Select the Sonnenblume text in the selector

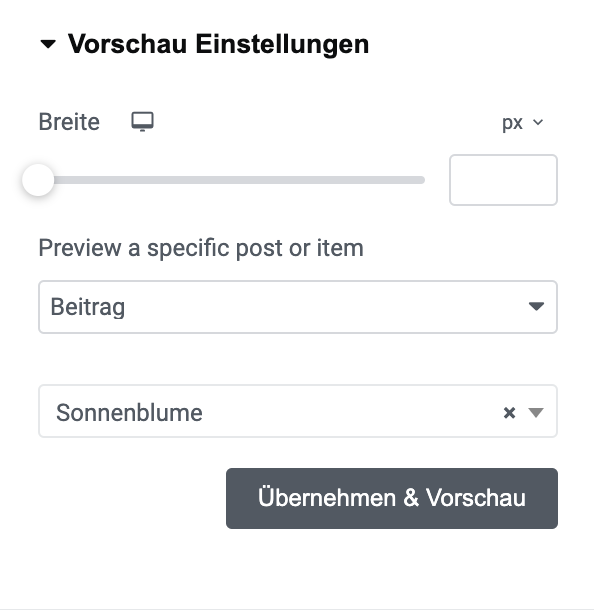pyautogui.click(x=129, y=412)
